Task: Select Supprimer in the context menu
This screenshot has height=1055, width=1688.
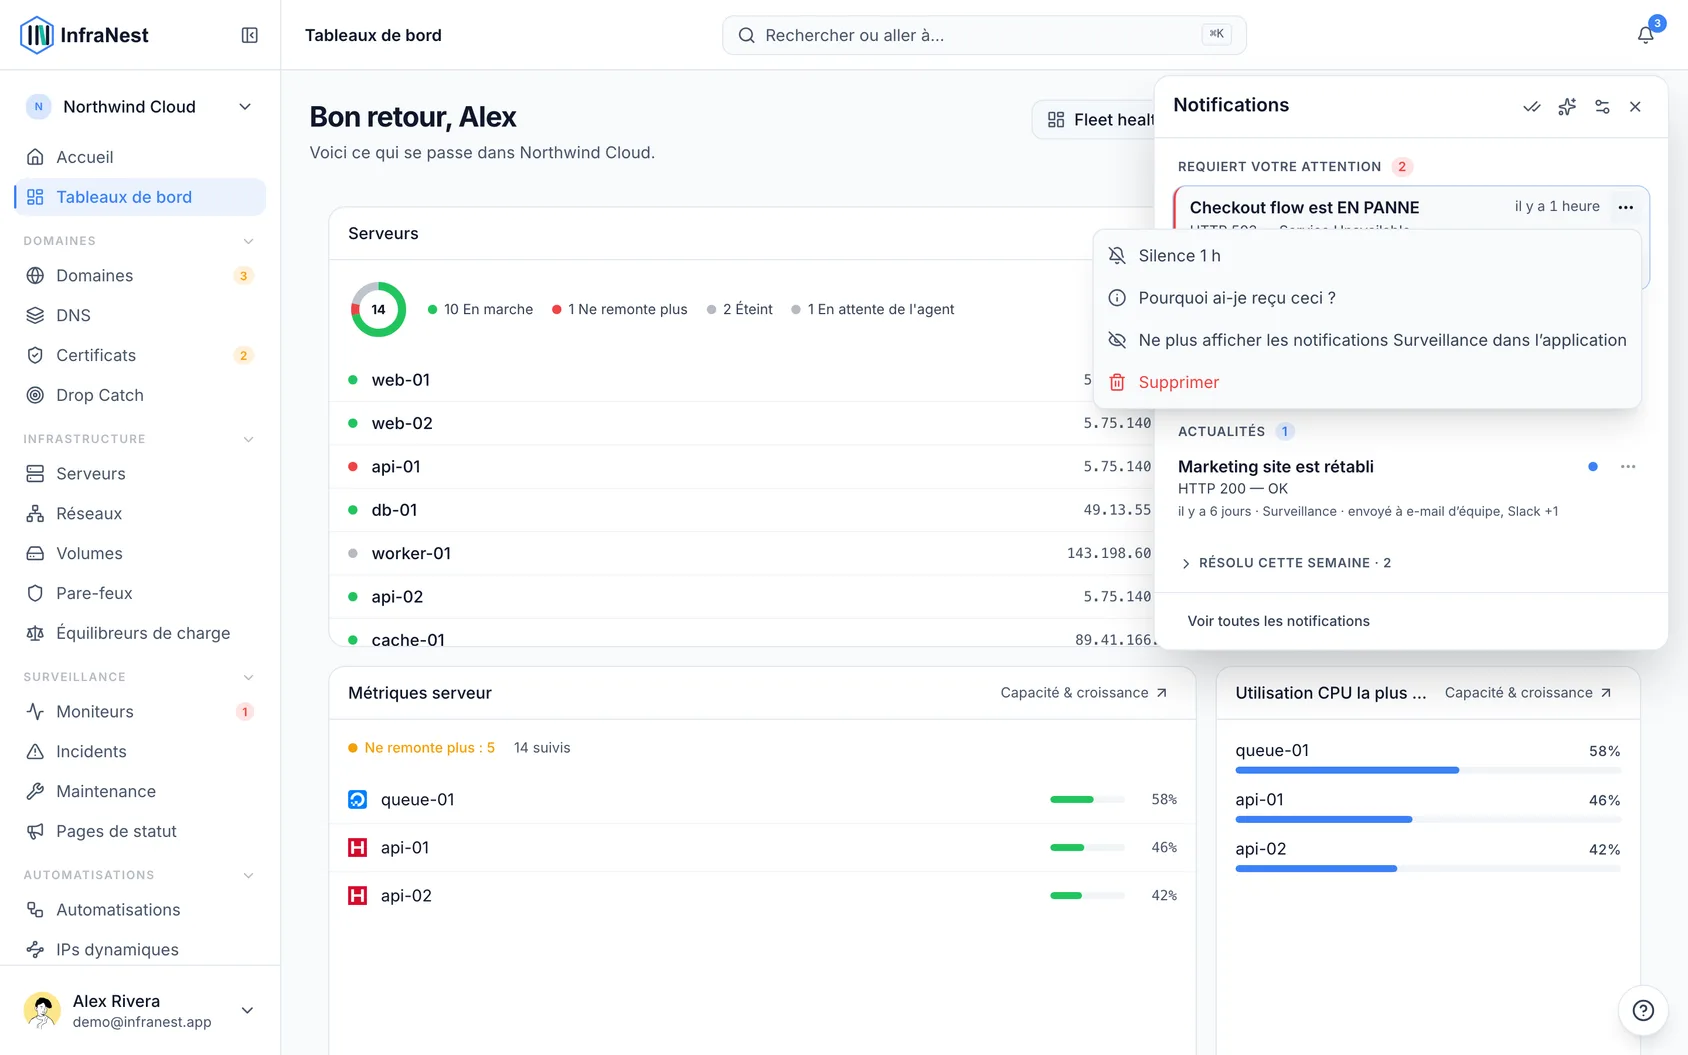Action: 1367,382
